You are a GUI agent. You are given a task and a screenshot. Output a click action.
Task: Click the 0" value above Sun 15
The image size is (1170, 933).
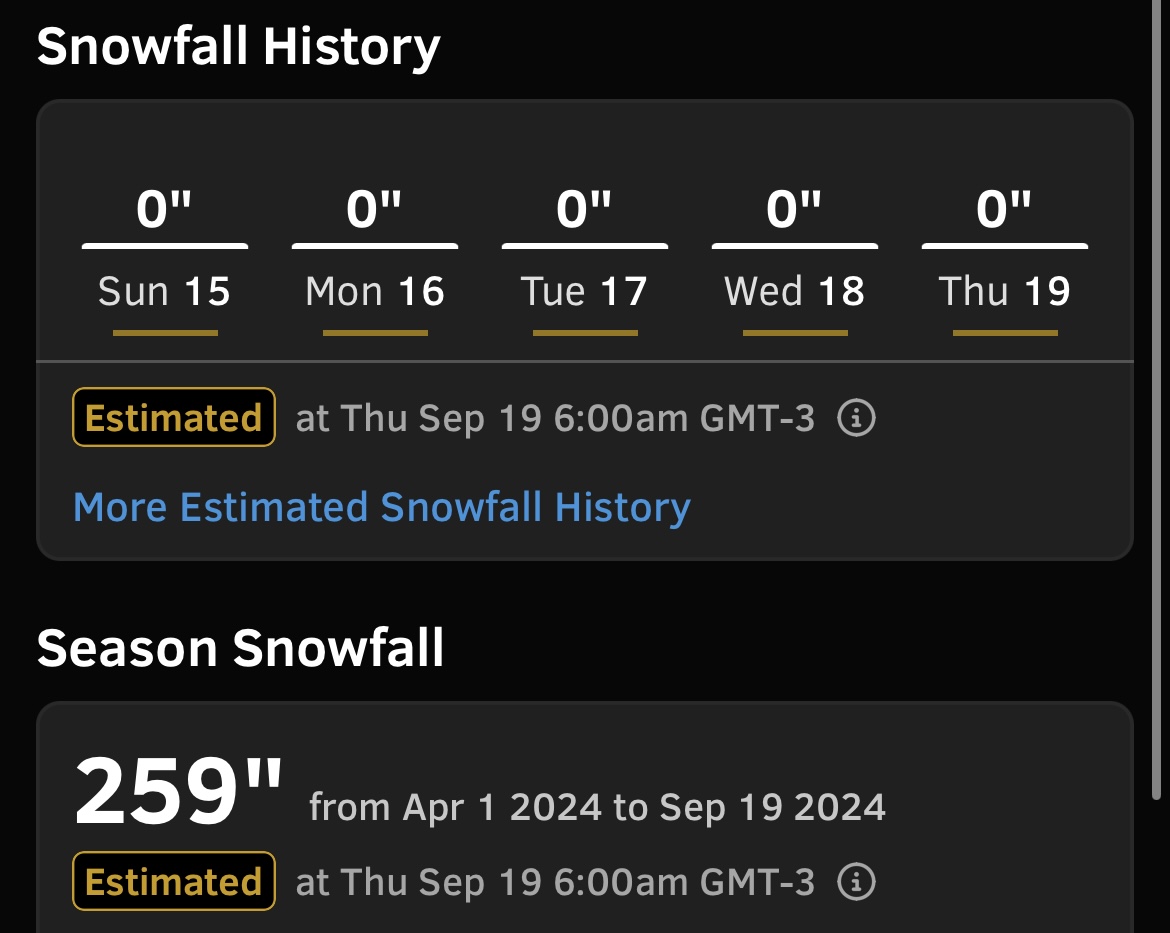tap(164, 208)
